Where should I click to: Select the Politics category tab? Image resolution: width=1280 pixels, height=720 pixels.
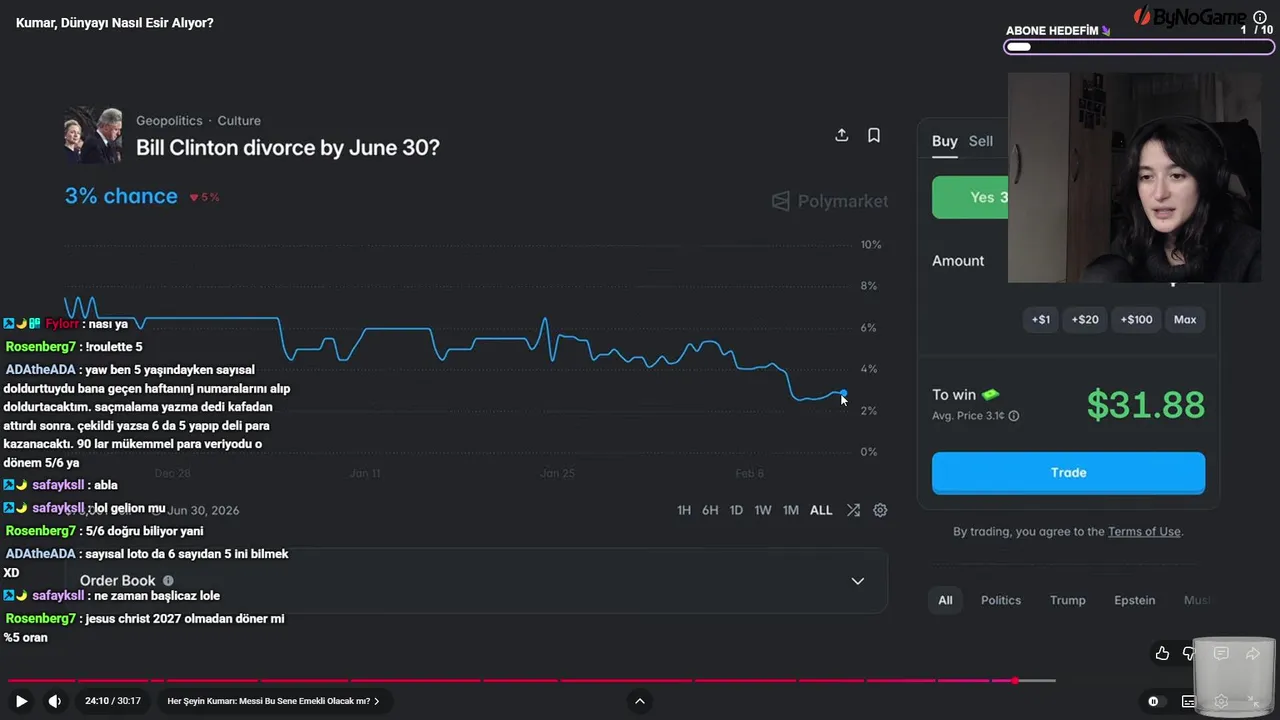tap(1001, 600)
